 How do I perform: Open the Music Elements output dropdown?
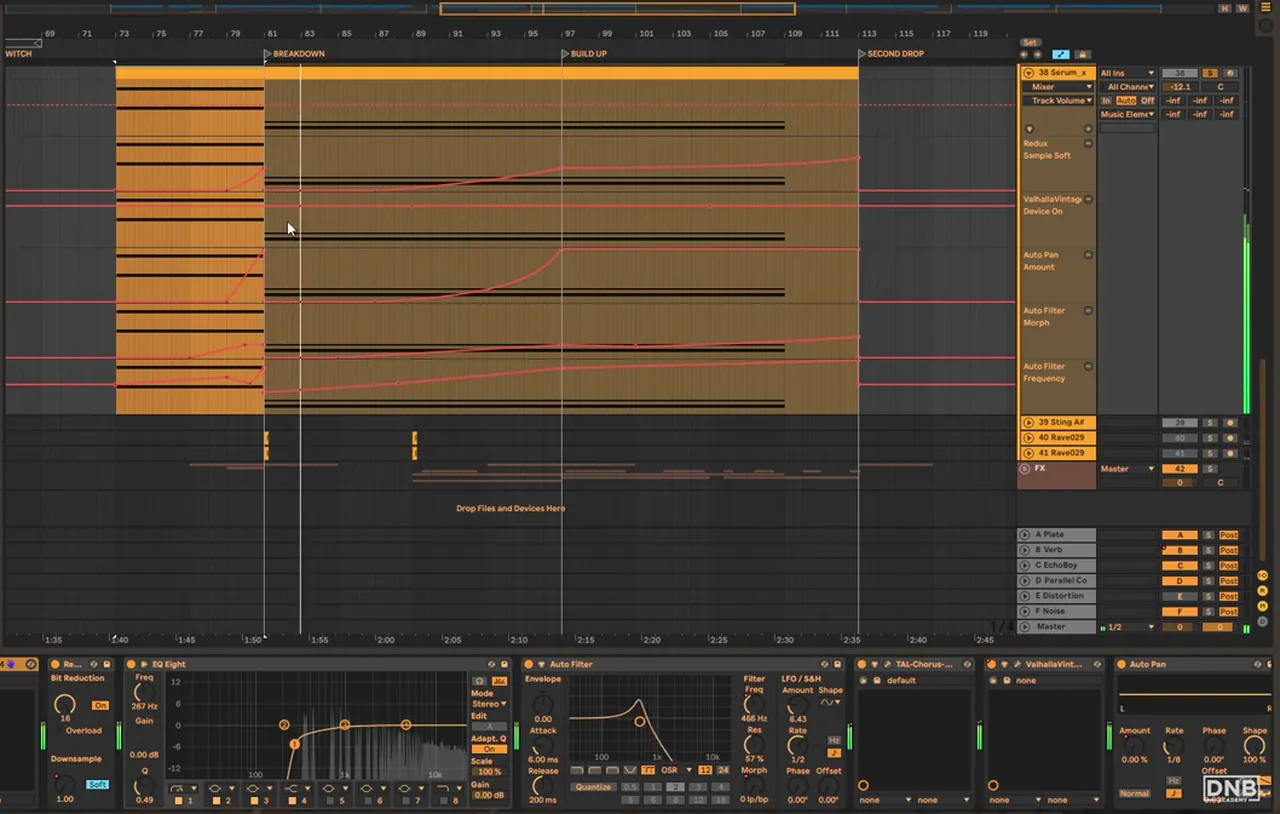click(1128, 115)
